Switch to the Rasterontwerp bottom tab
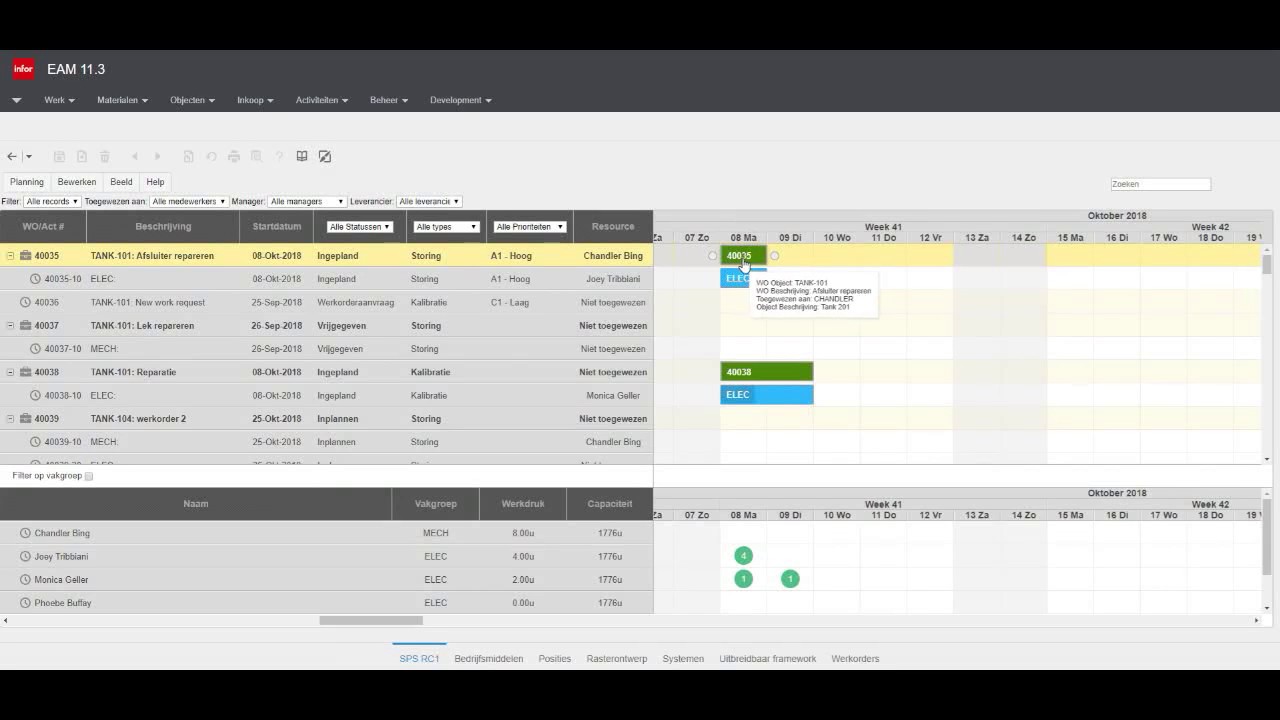1280x720 pixels. point(617,659)
